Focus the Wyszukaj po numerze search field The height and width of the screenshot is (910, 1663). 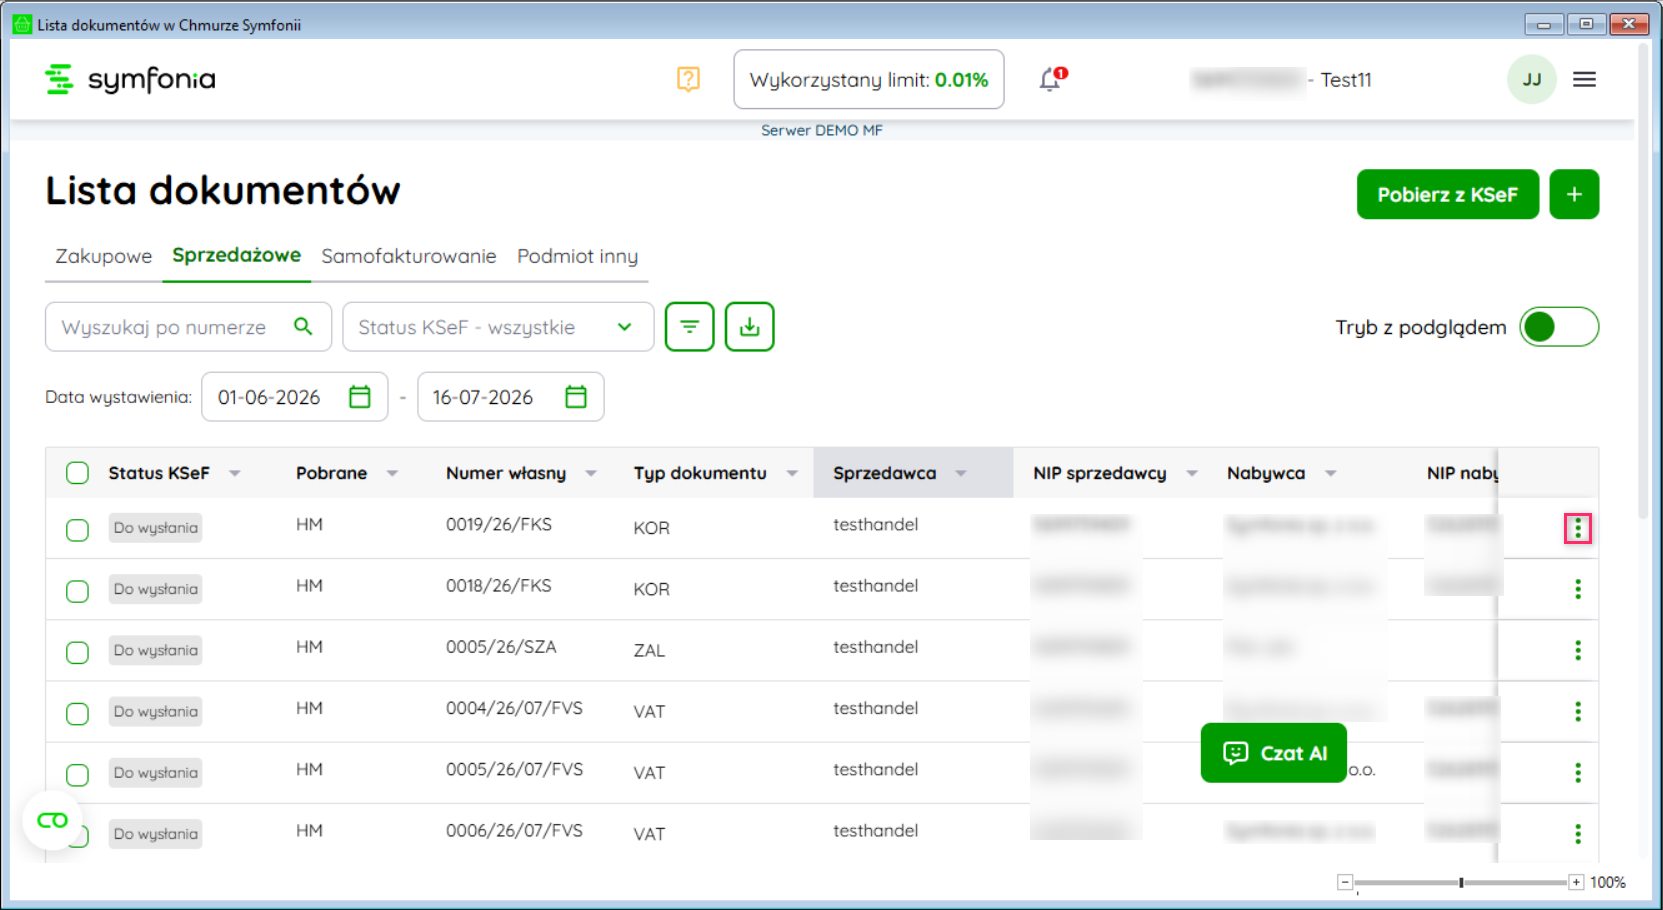point(188,327)
